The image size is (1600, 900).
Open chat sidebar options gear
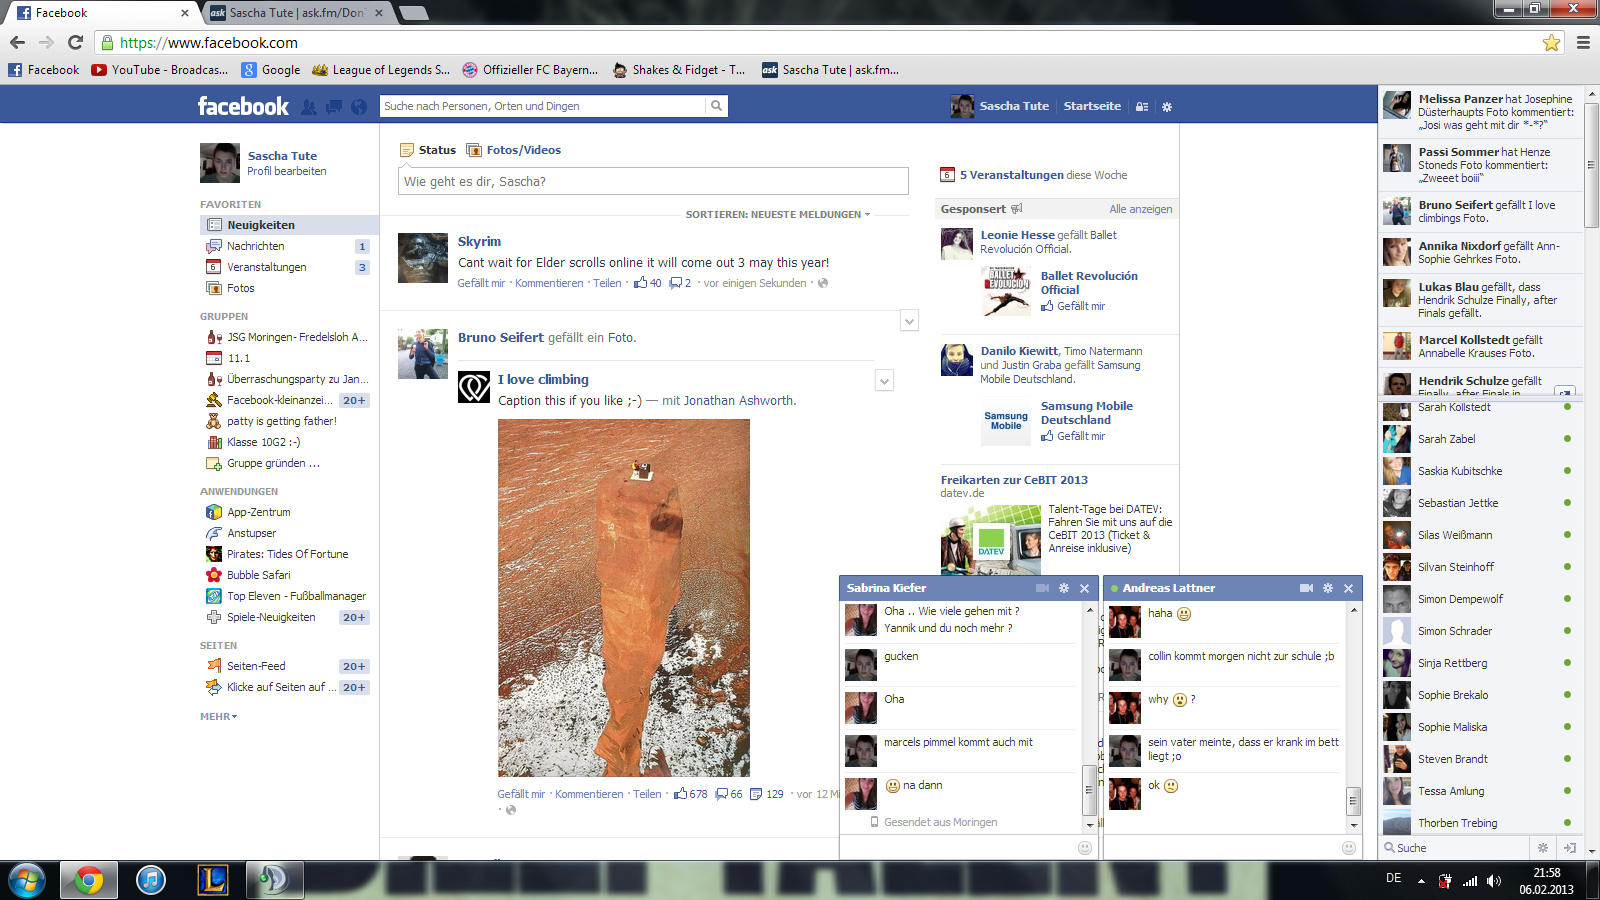pos(1543,848)
